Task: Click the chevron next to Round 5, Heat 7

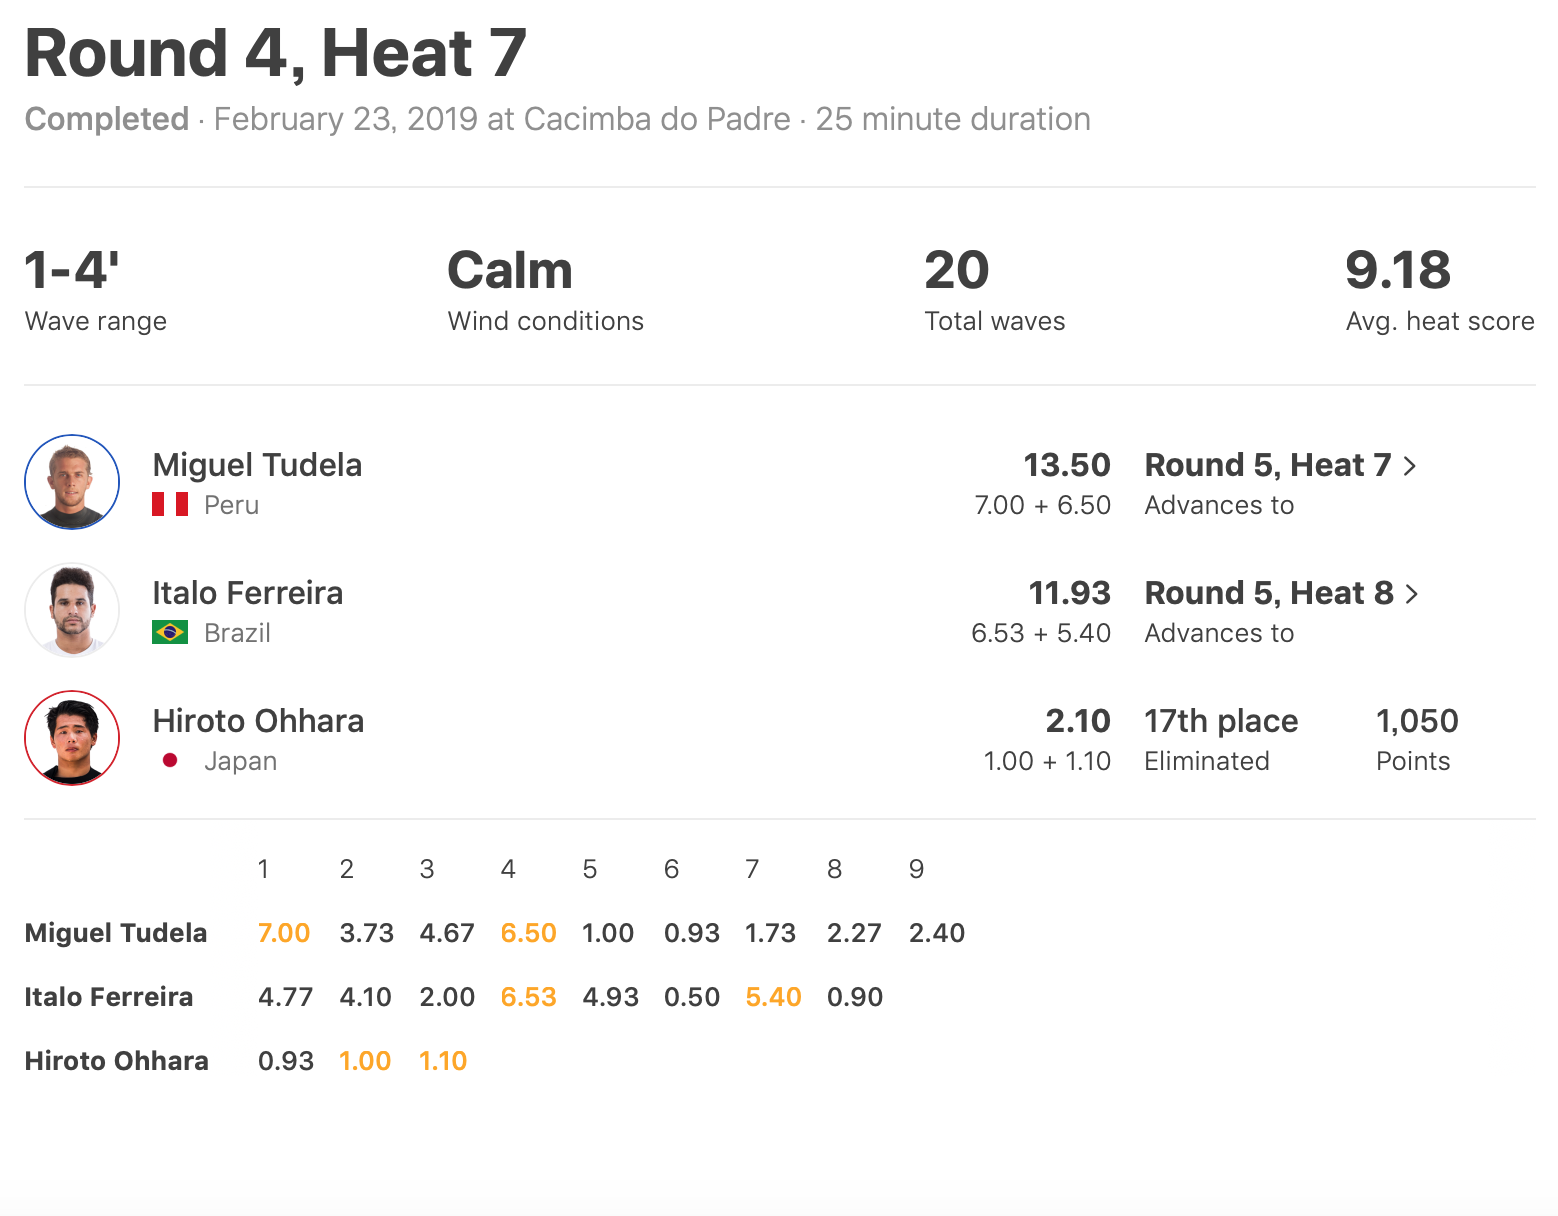Action: point(1410,466)
